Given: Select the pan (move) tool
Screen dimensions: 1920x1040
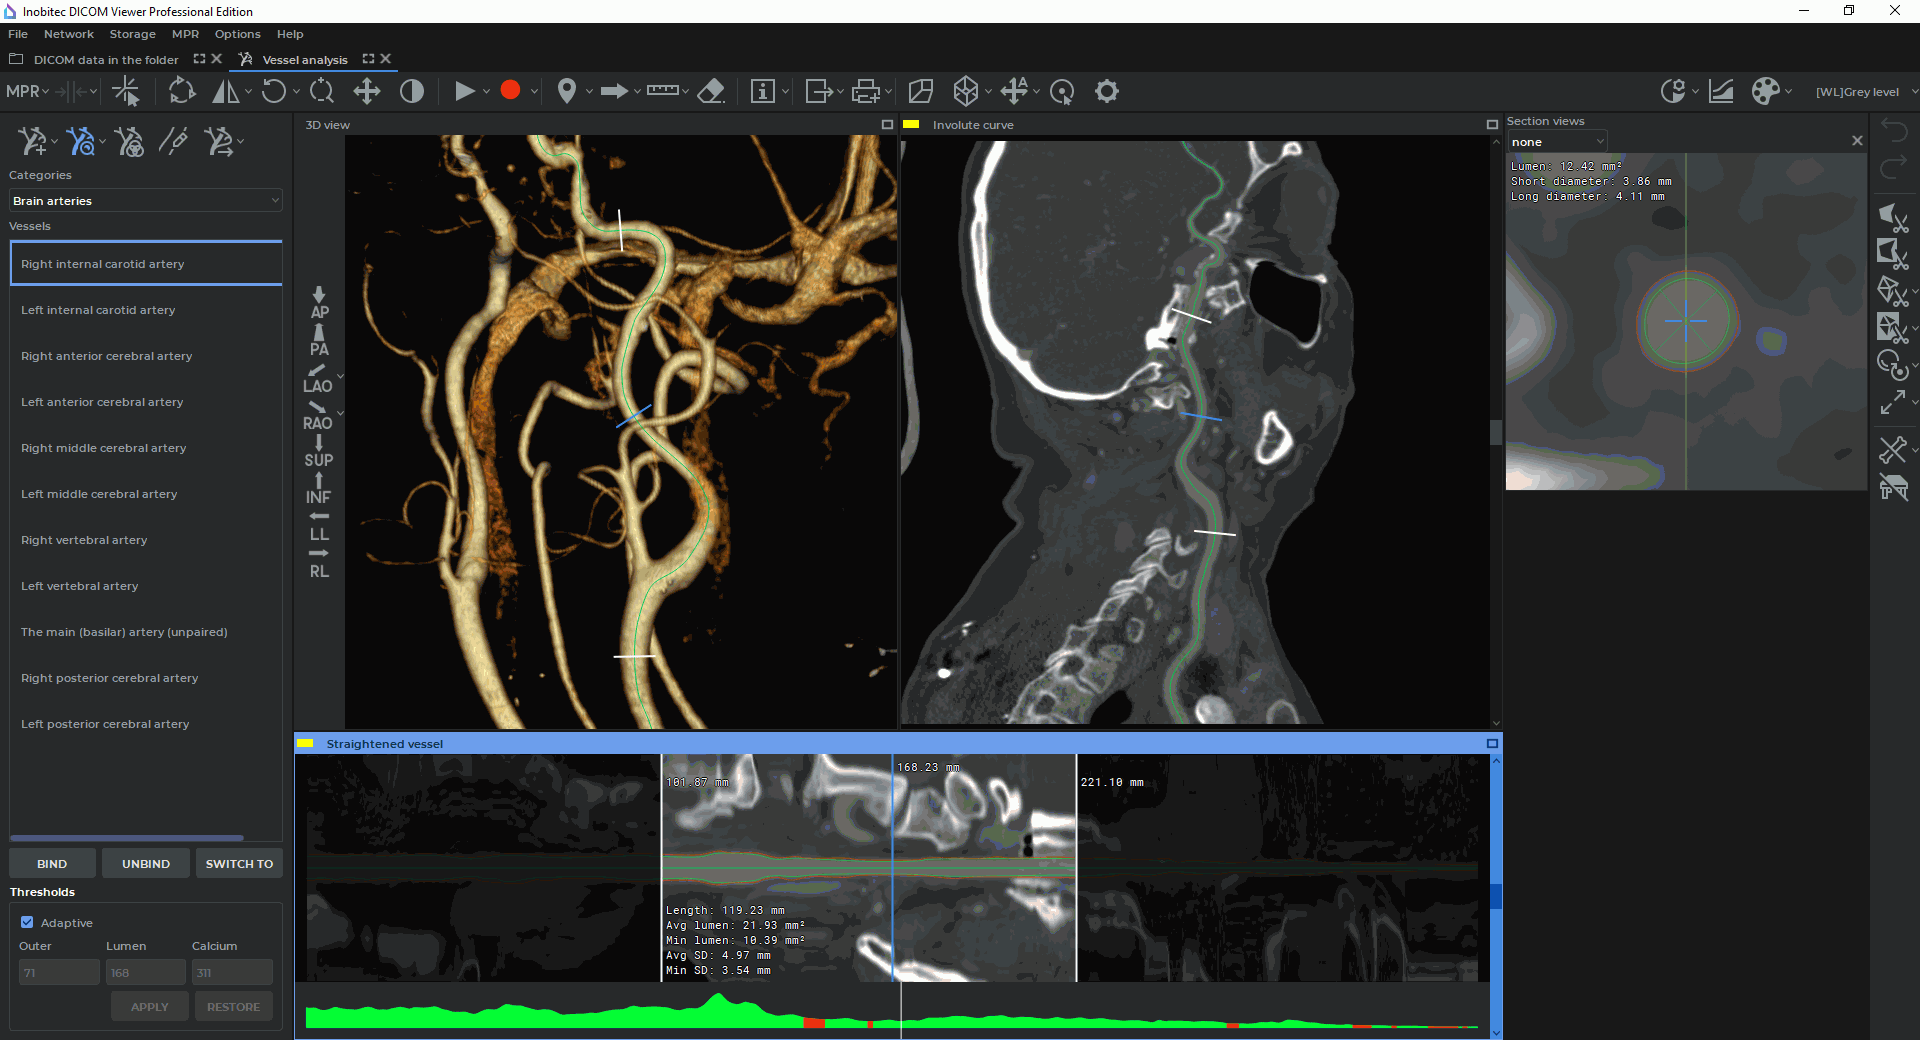Looking at the screenshot, I should [367, 91].
